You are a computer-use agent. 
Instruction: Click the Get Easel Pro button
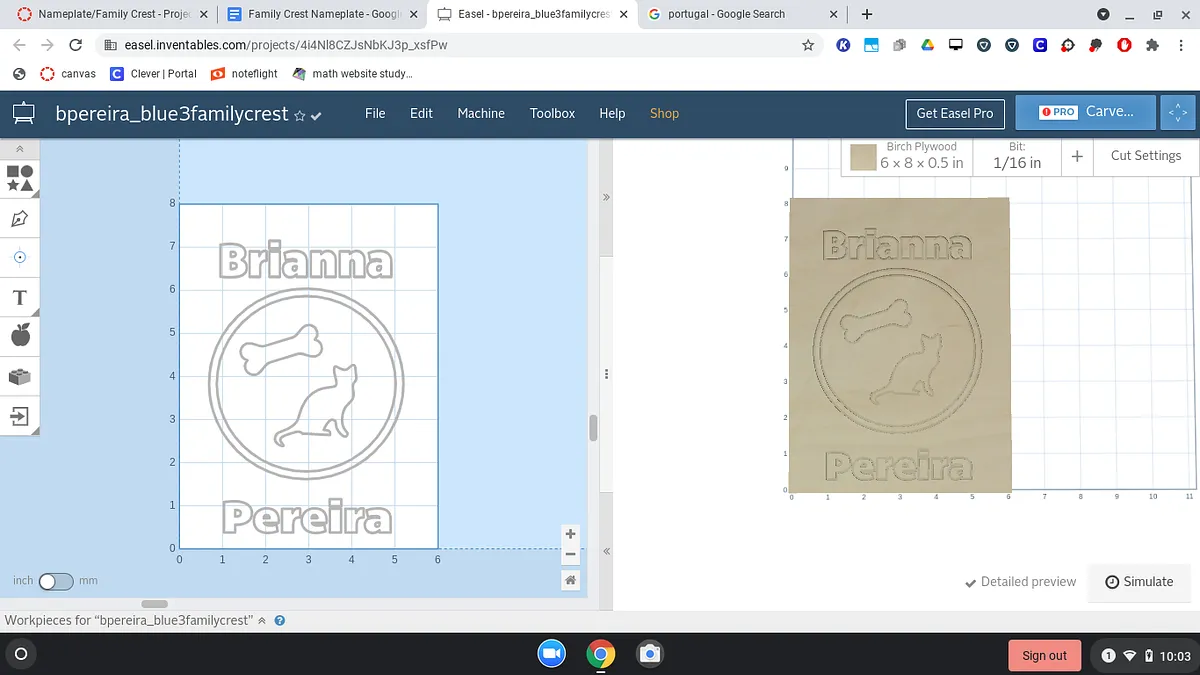click(x=954, y=113)
